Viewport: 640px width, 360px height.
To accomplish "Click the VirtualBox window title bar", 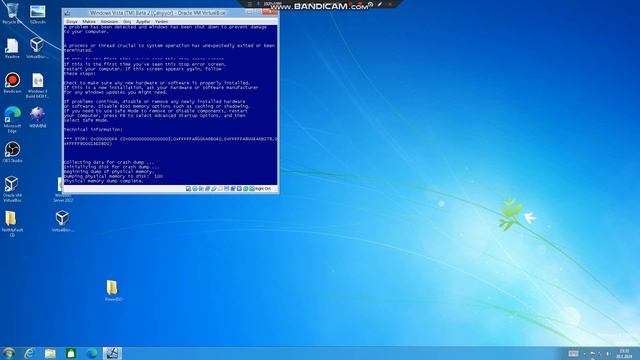I will coord(158,13).
